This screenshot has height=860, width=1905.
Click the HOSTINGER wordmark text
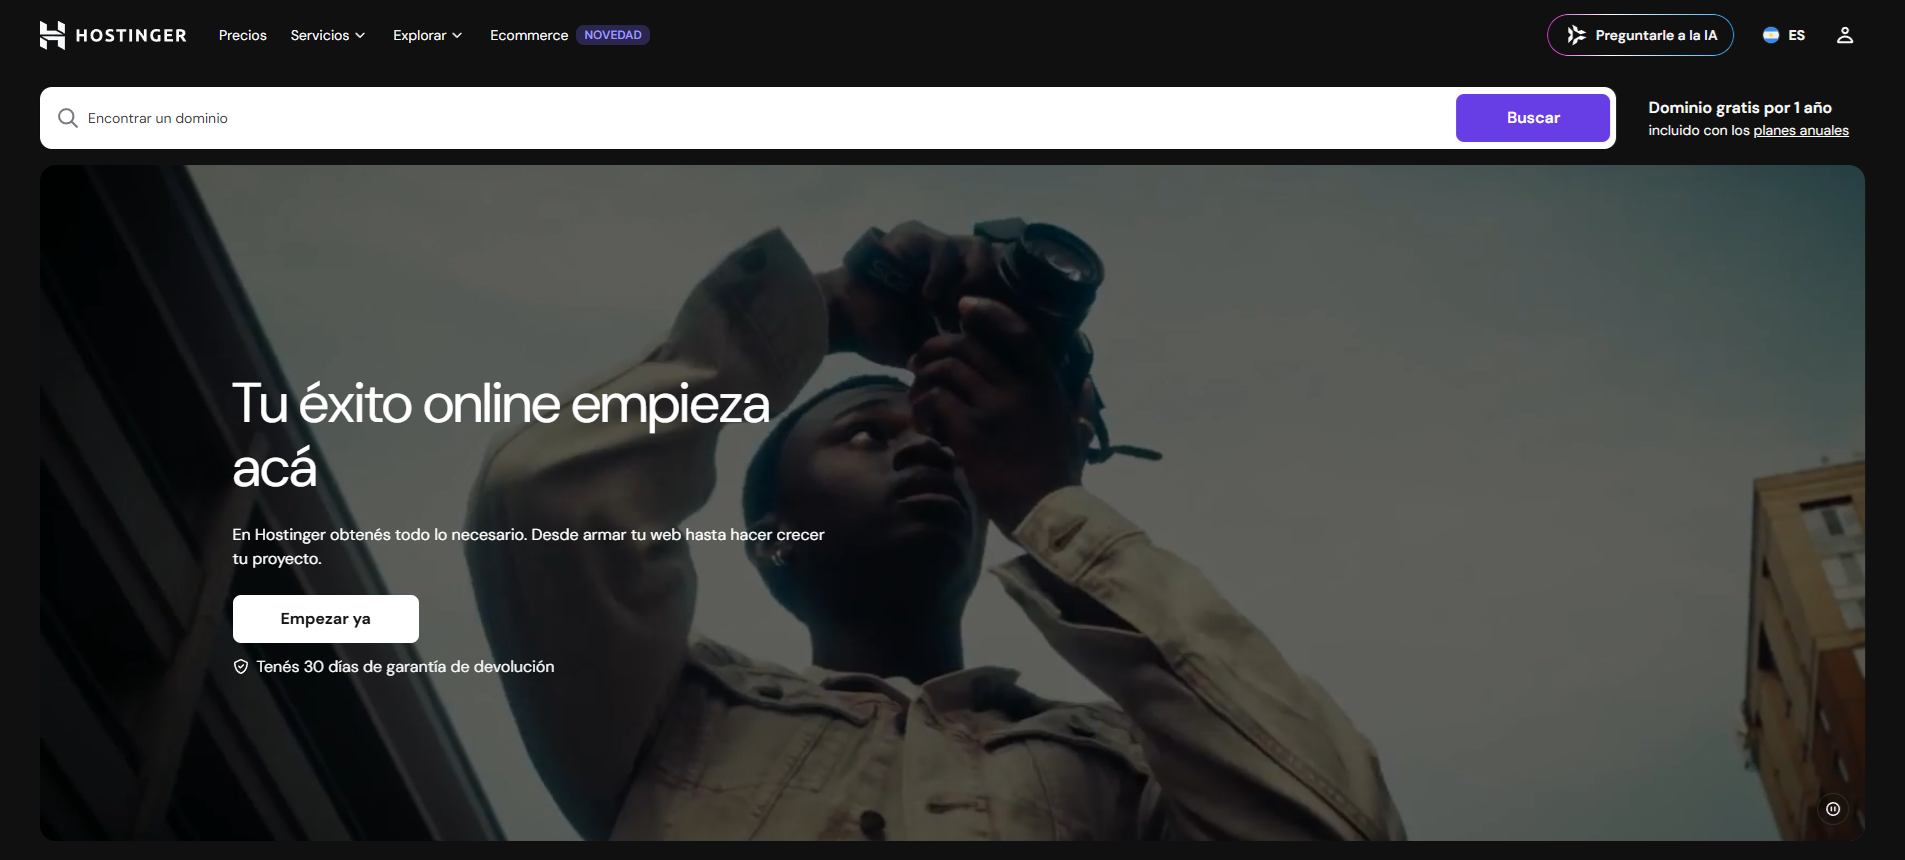click(x=131, y=35)
